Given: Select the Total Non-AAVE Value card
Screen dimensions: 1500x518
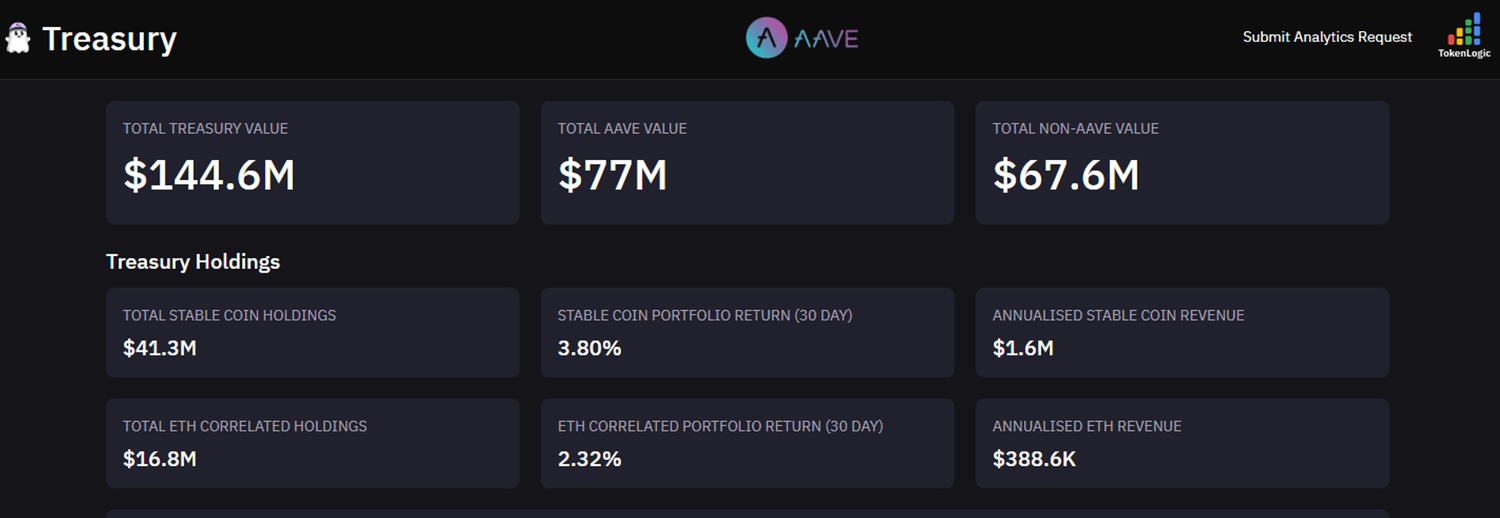Looking at the screenshot, I should tap(1182, 162).
